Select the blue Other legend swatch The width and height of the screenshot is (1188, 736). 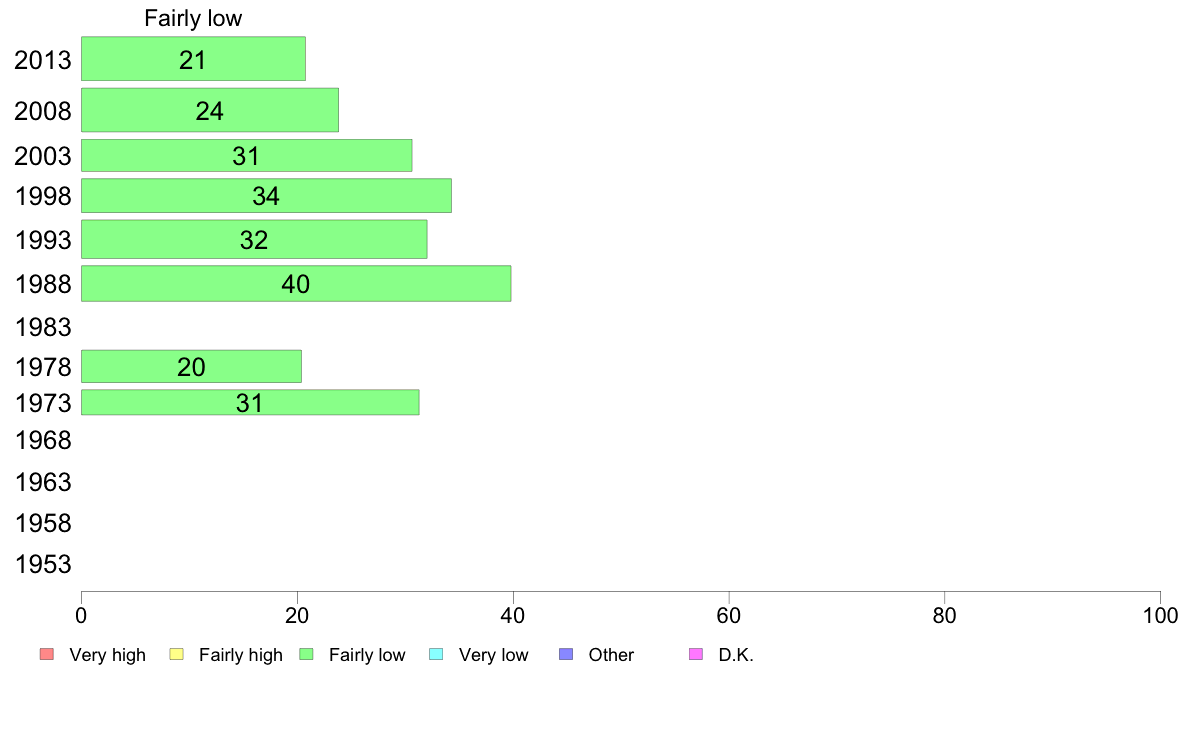(x=566, y=654)
